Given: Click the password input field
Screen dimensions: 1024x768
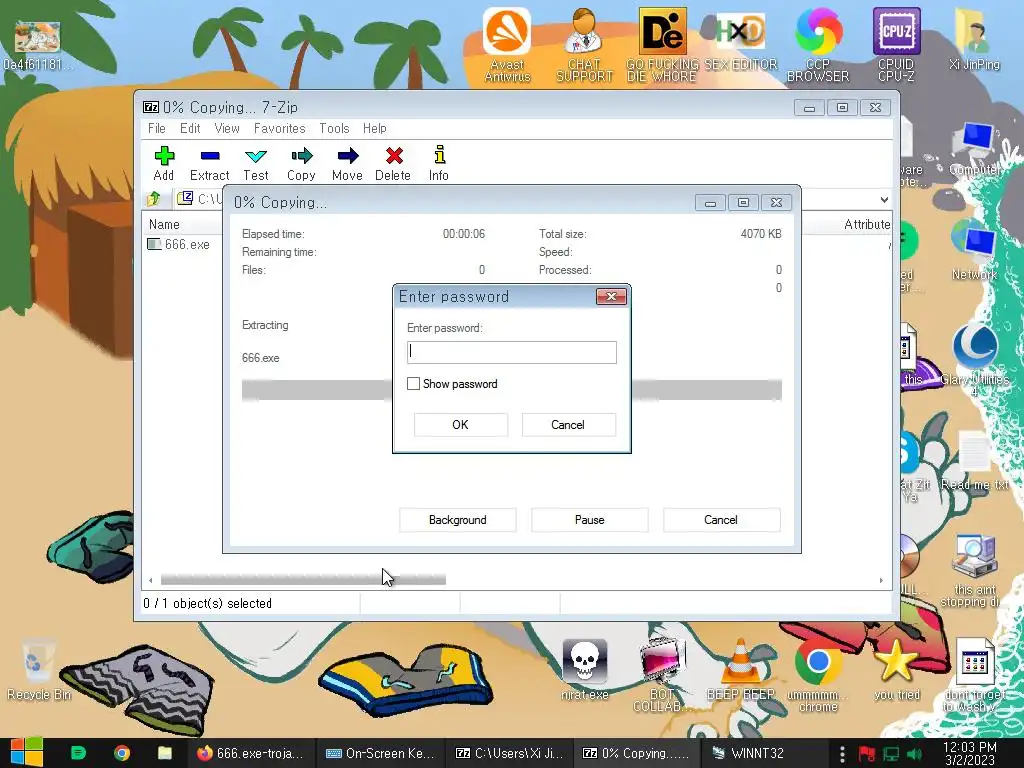Looking at the screenshot, I should pos(511,352).
